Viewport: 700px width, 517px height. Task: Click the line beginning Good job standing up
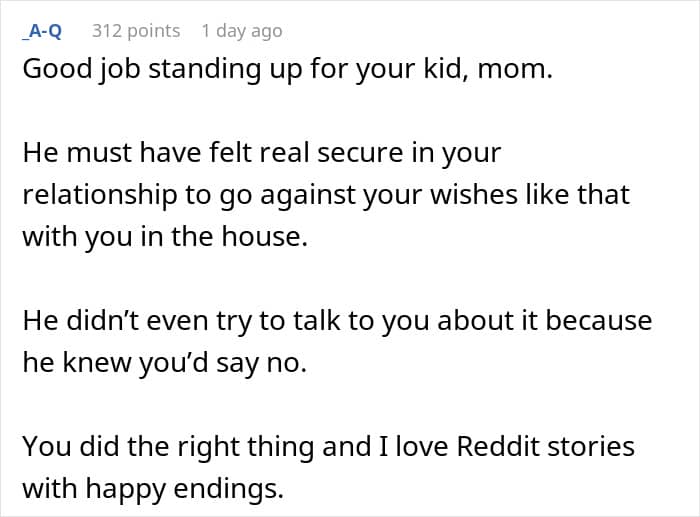click(x=288, y=70)
